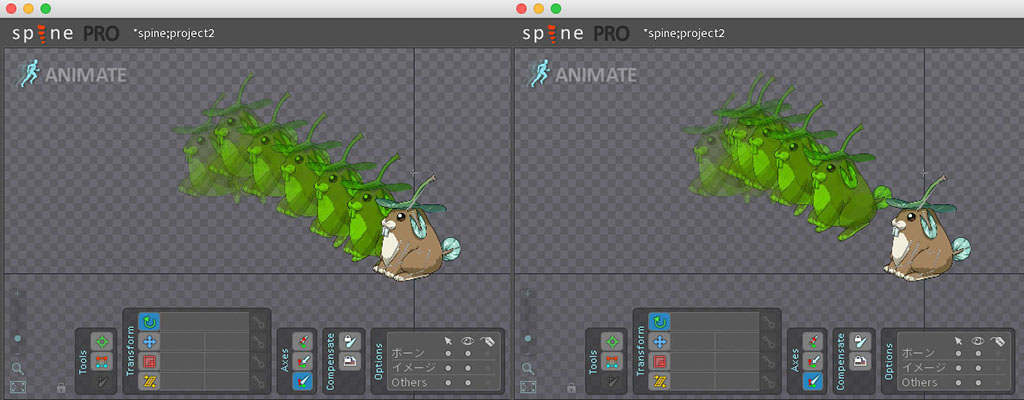Toggle ボーン visibility dot in right window
The image size is (1024, 400).
[x=978, y=354]
